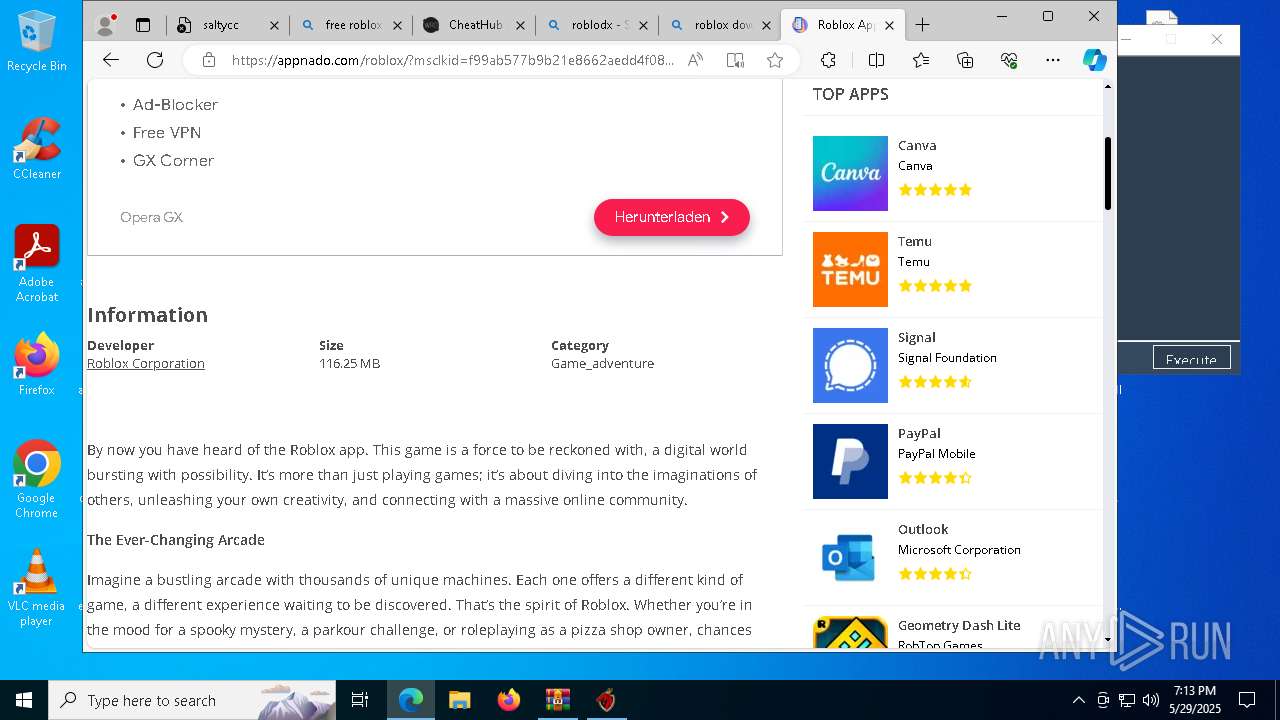Viewport: 1280px width, 720px height.
Task: Open the PayPal app icon
Action: pyautogui.click(x=850, y=461)
